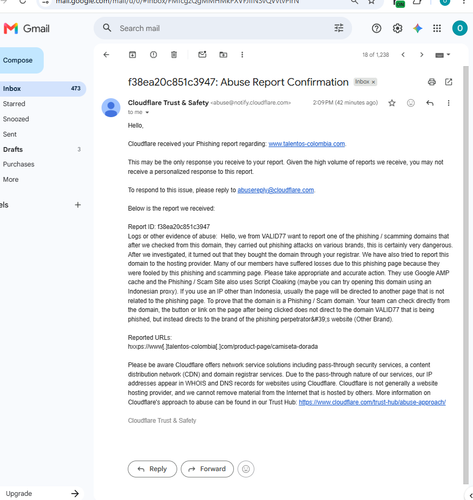Print the email conversation
The width and height of the screenshot is (473, 500).
pyautogui.click(x=432, y=82)
